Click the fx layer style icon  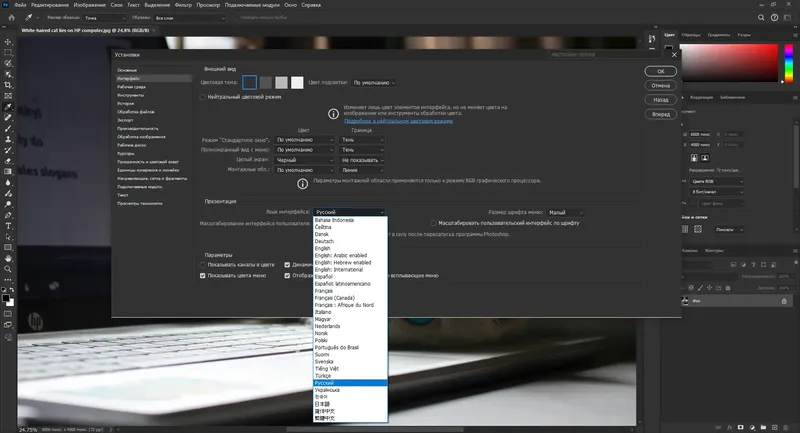[730, 427]
